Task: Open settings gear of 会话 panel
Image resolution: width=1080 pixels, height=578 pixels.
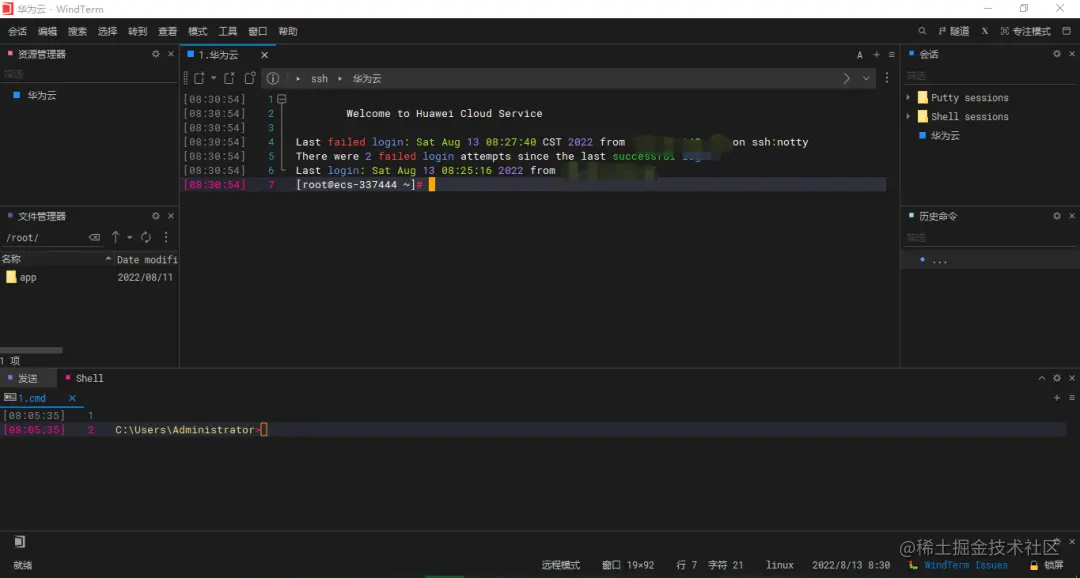Action: [1057, 54]
